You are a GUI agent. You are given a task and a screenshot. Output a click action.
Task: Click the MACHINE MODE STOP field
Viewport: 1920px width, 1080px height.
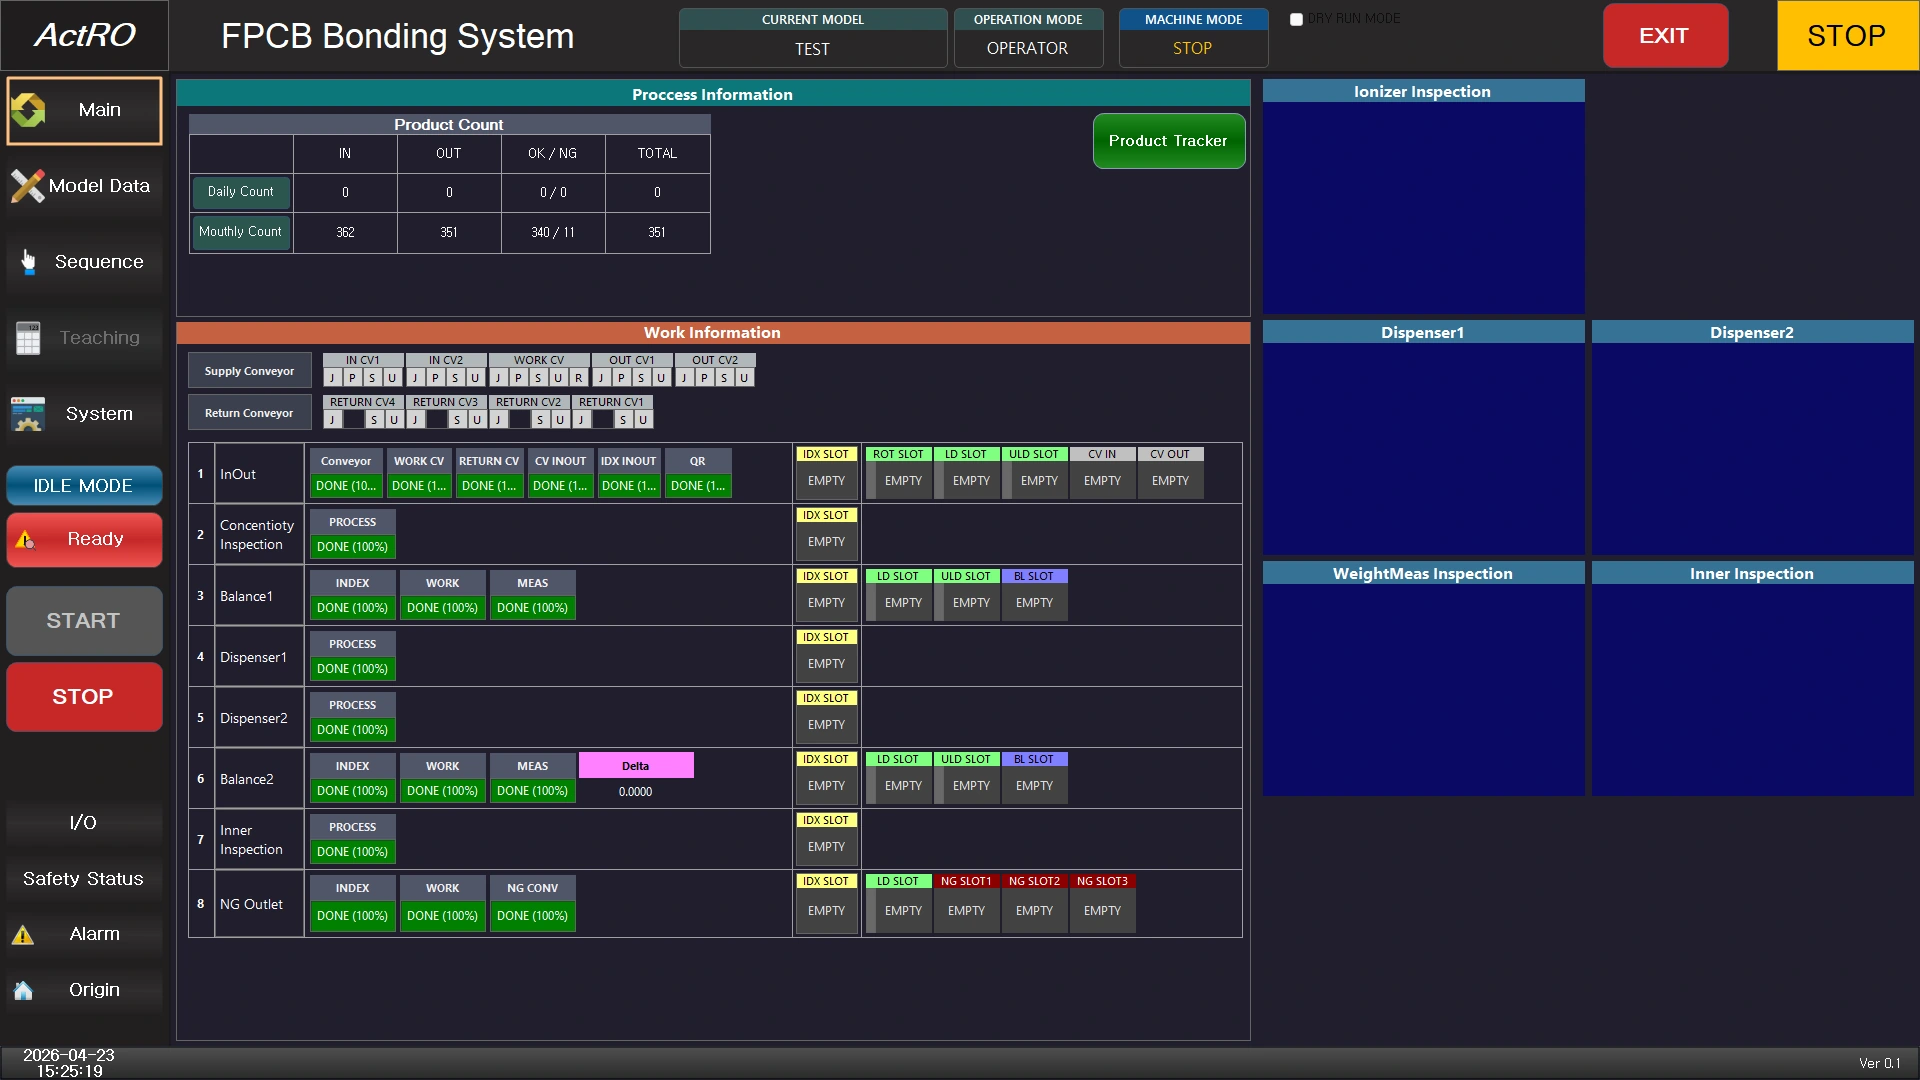(1193, 49)
